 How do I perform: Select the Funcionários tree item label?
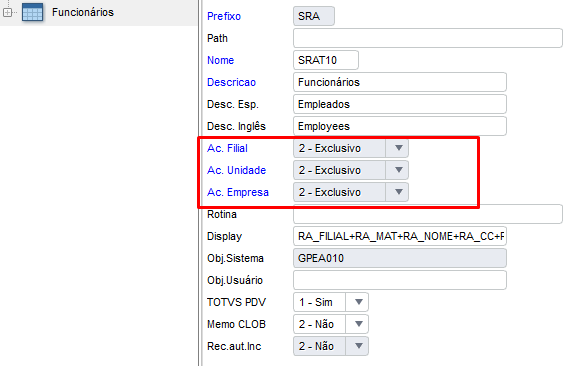click(83, 12)
